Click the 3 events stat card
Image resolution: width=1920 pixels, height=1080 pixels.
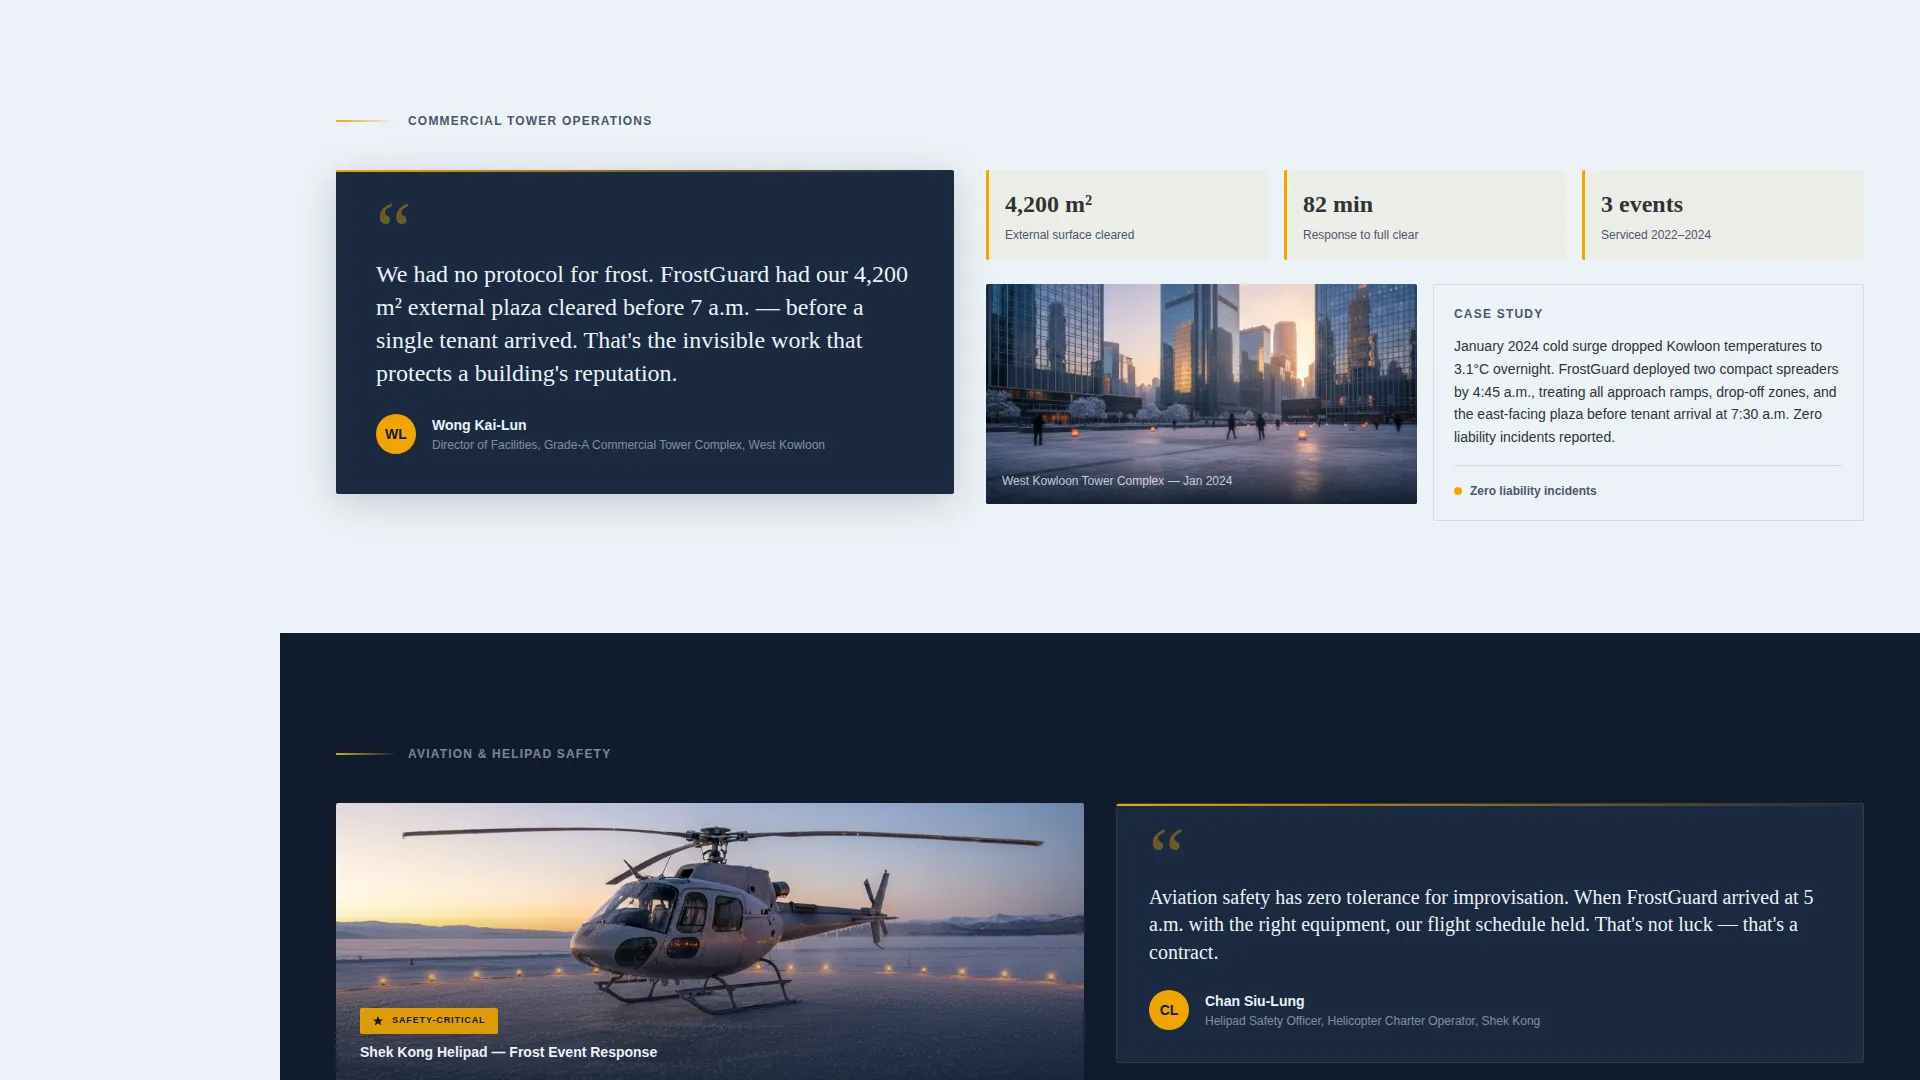1723,215
